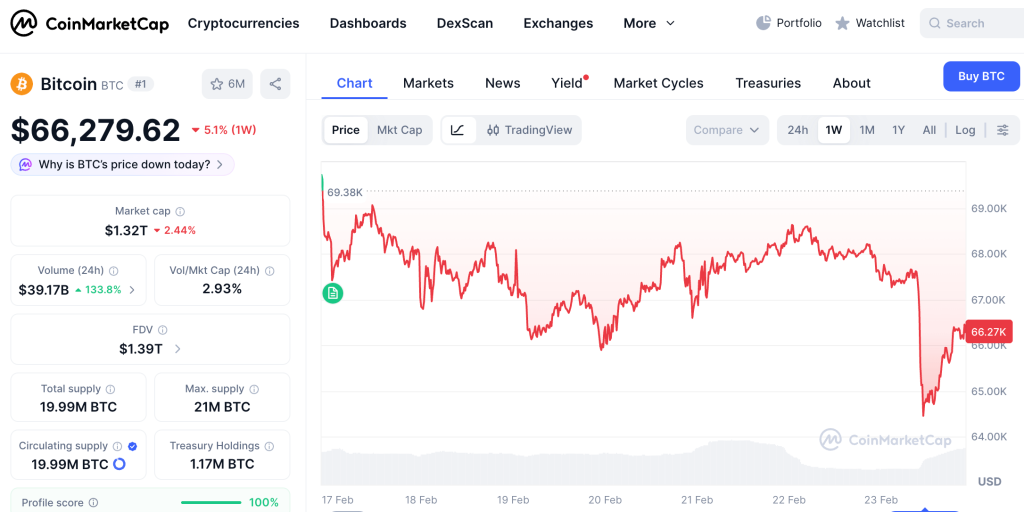
Task: Click the CoinMarketCap logo
Action: [x=89, y=24]
